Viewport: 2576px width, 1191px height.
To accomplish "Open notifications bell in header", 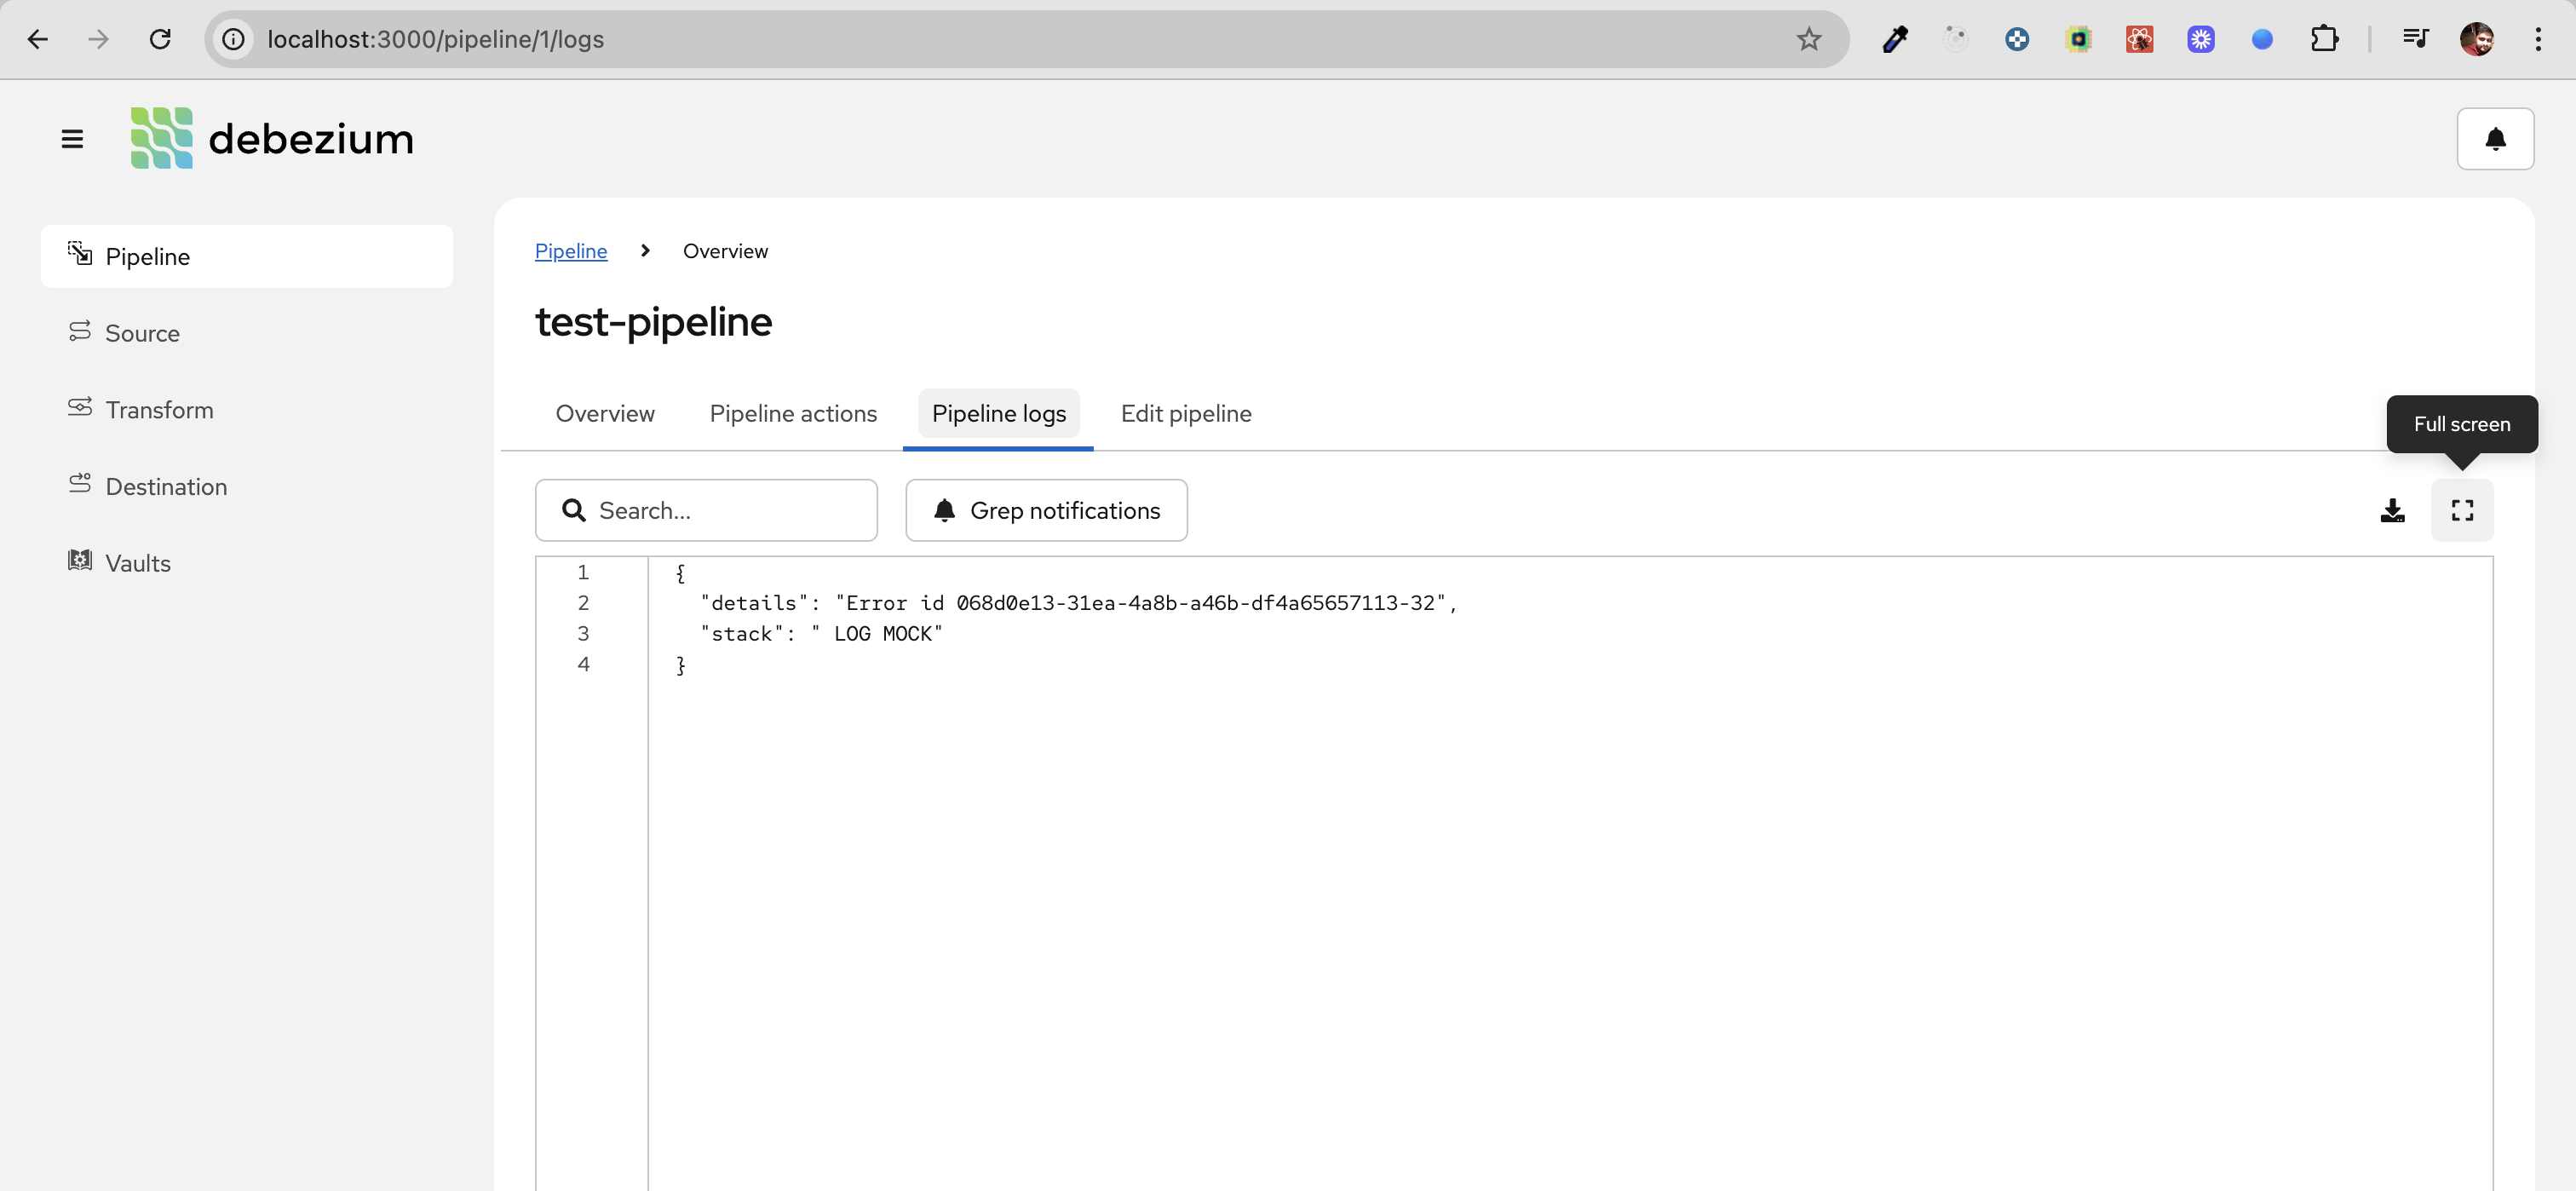I will [2494, 139].
